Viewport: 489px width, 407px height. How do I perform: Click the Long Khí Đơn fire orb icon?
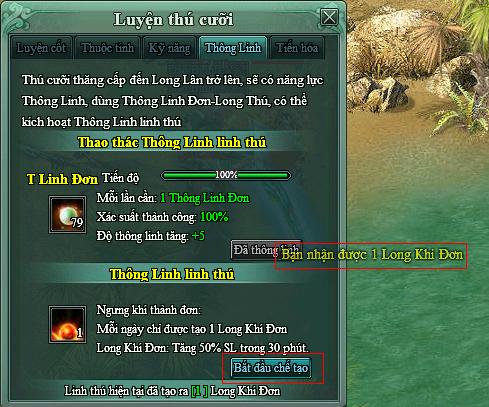(x=67, y=324)
